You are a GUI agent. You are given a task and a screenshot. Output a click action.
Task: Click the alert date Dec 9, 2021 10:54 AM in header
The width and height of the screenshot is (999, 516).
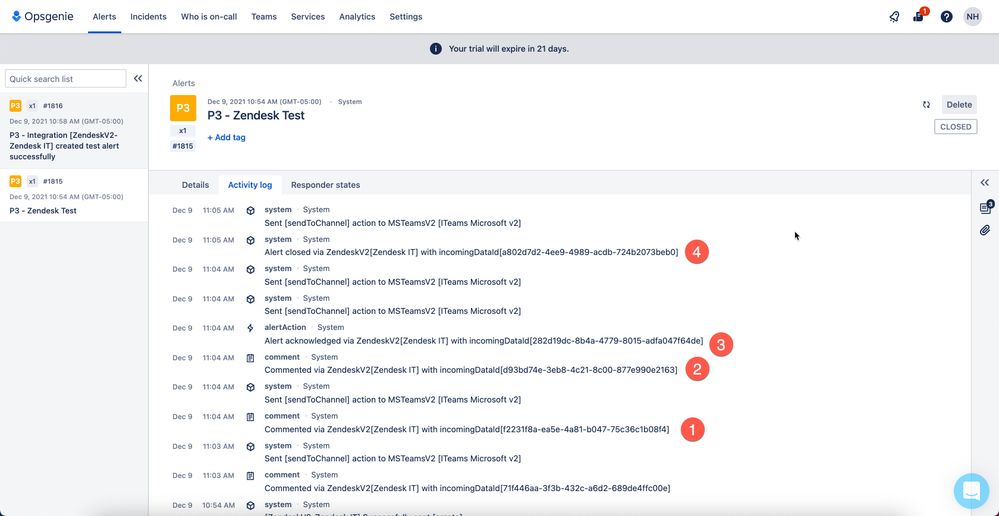click(x=264, y=101)
